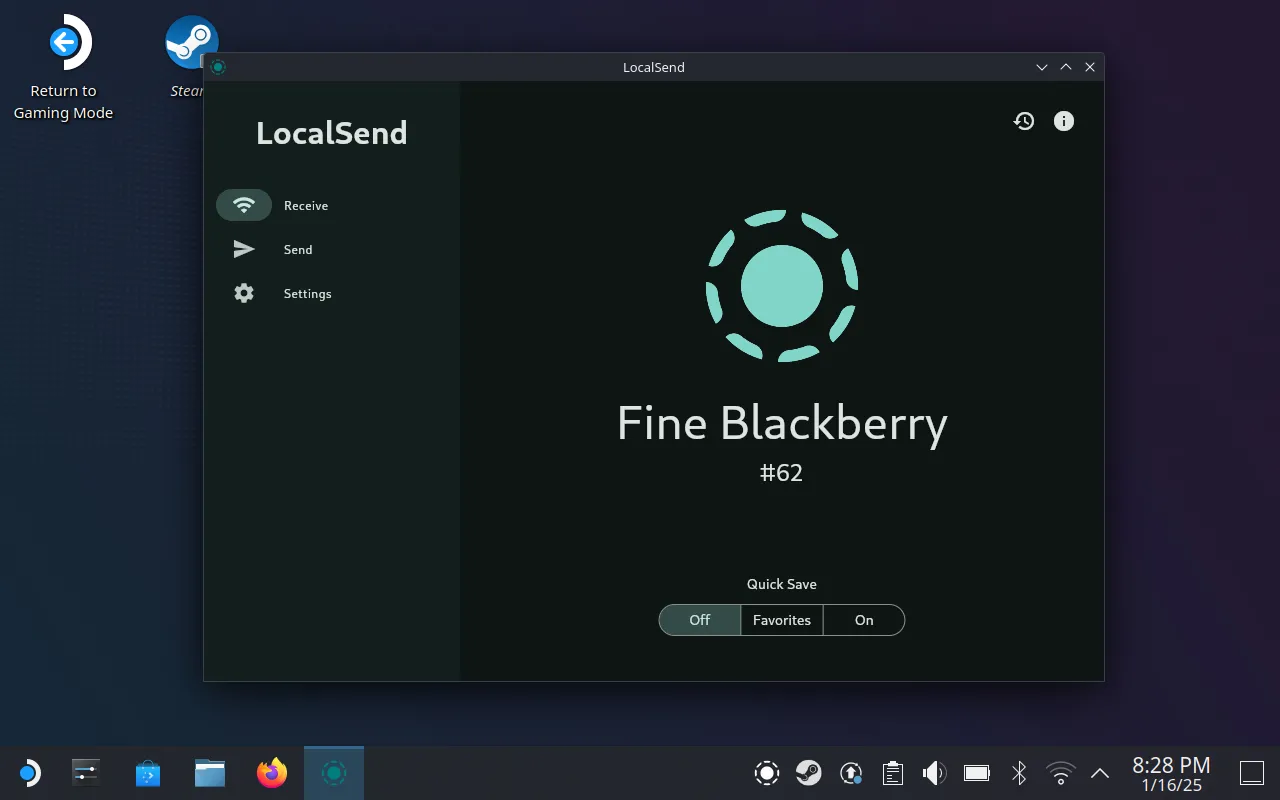Set Quick Save to On
The height and width of the screenshot is (800, 1280).
point(864,620)
